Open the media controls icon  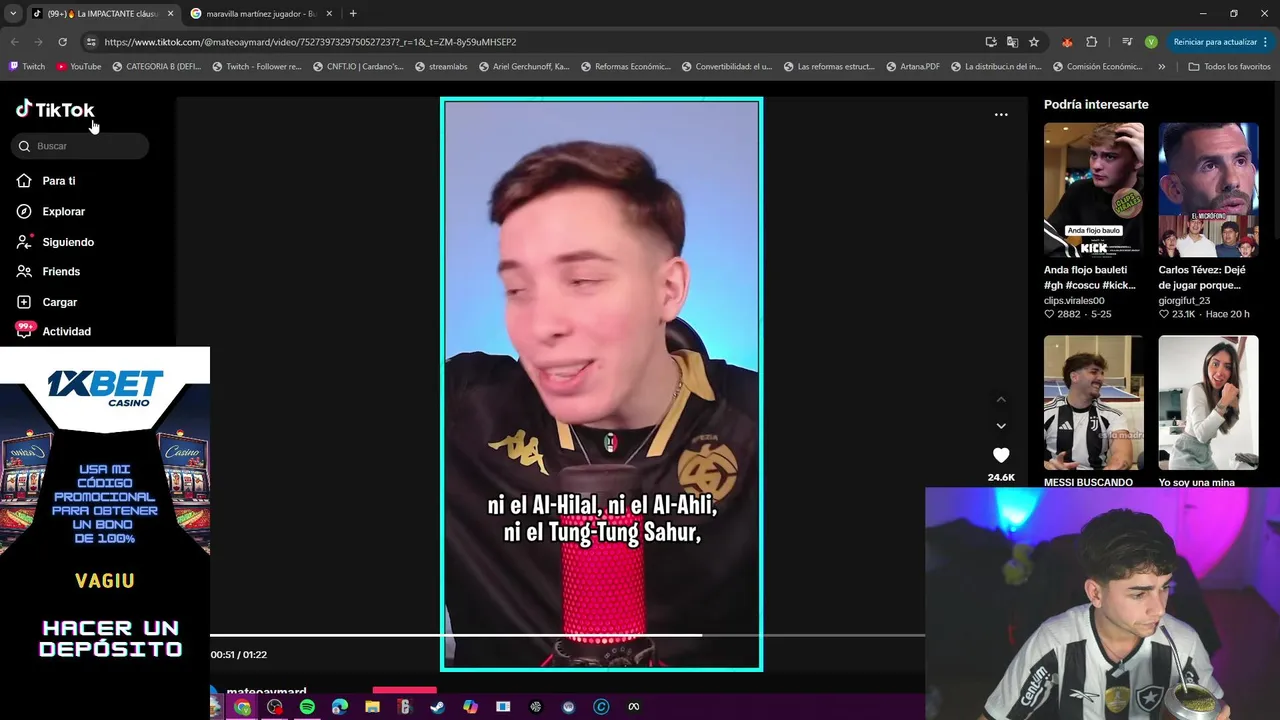point(1127,42)
